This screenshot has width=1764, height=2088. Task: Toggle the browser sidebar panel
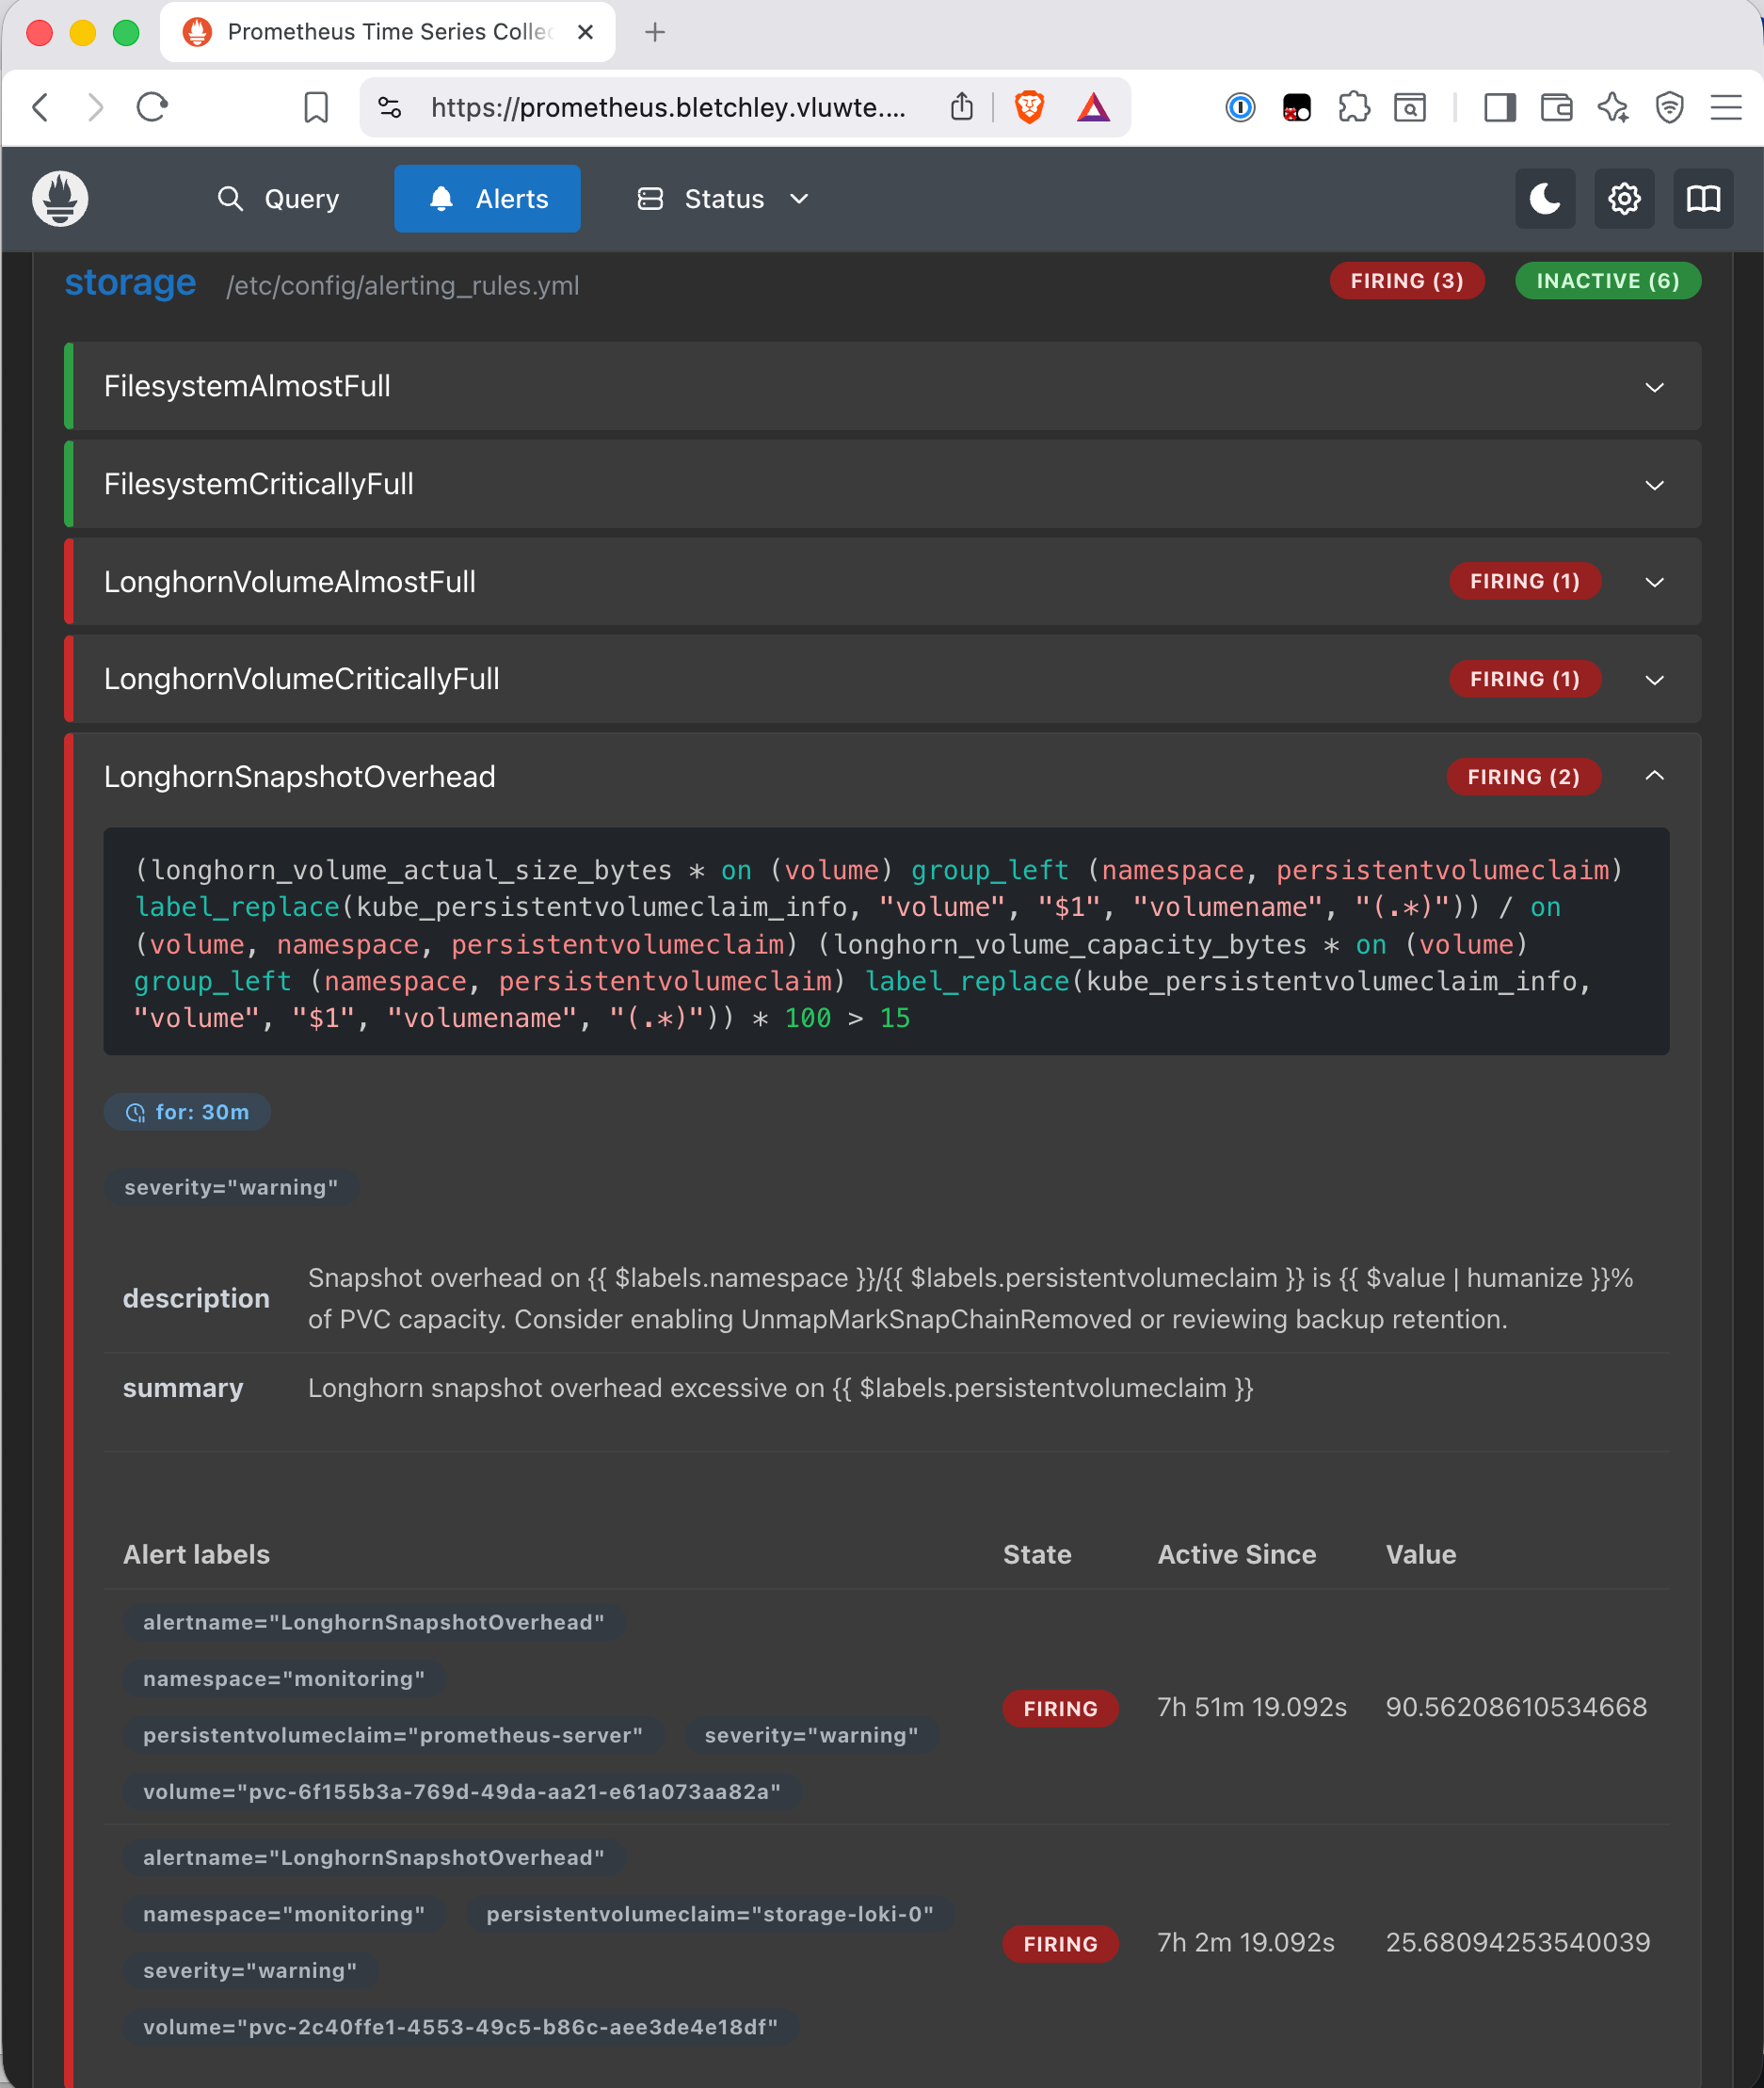click(1500, 107)
